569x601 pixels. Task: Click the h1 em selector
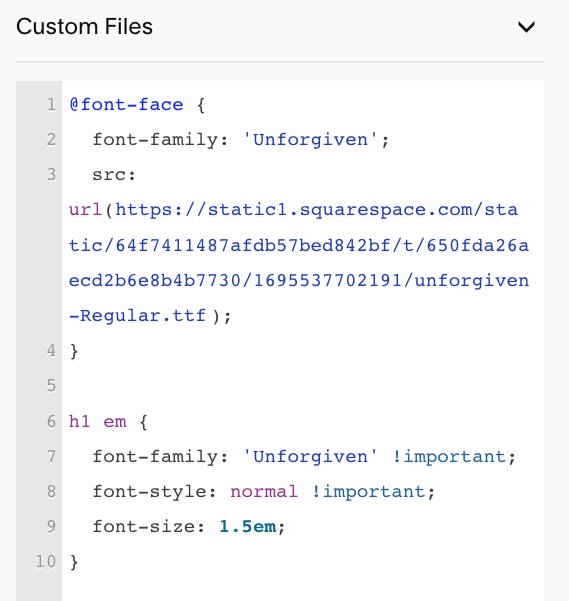coord(97,422)
